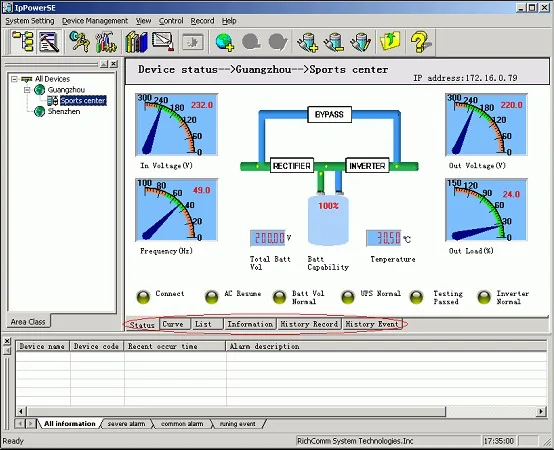This screenshot has height=450, width=554.
Task: Open the device tree view toolbar icon
Action: click(22, 42)
